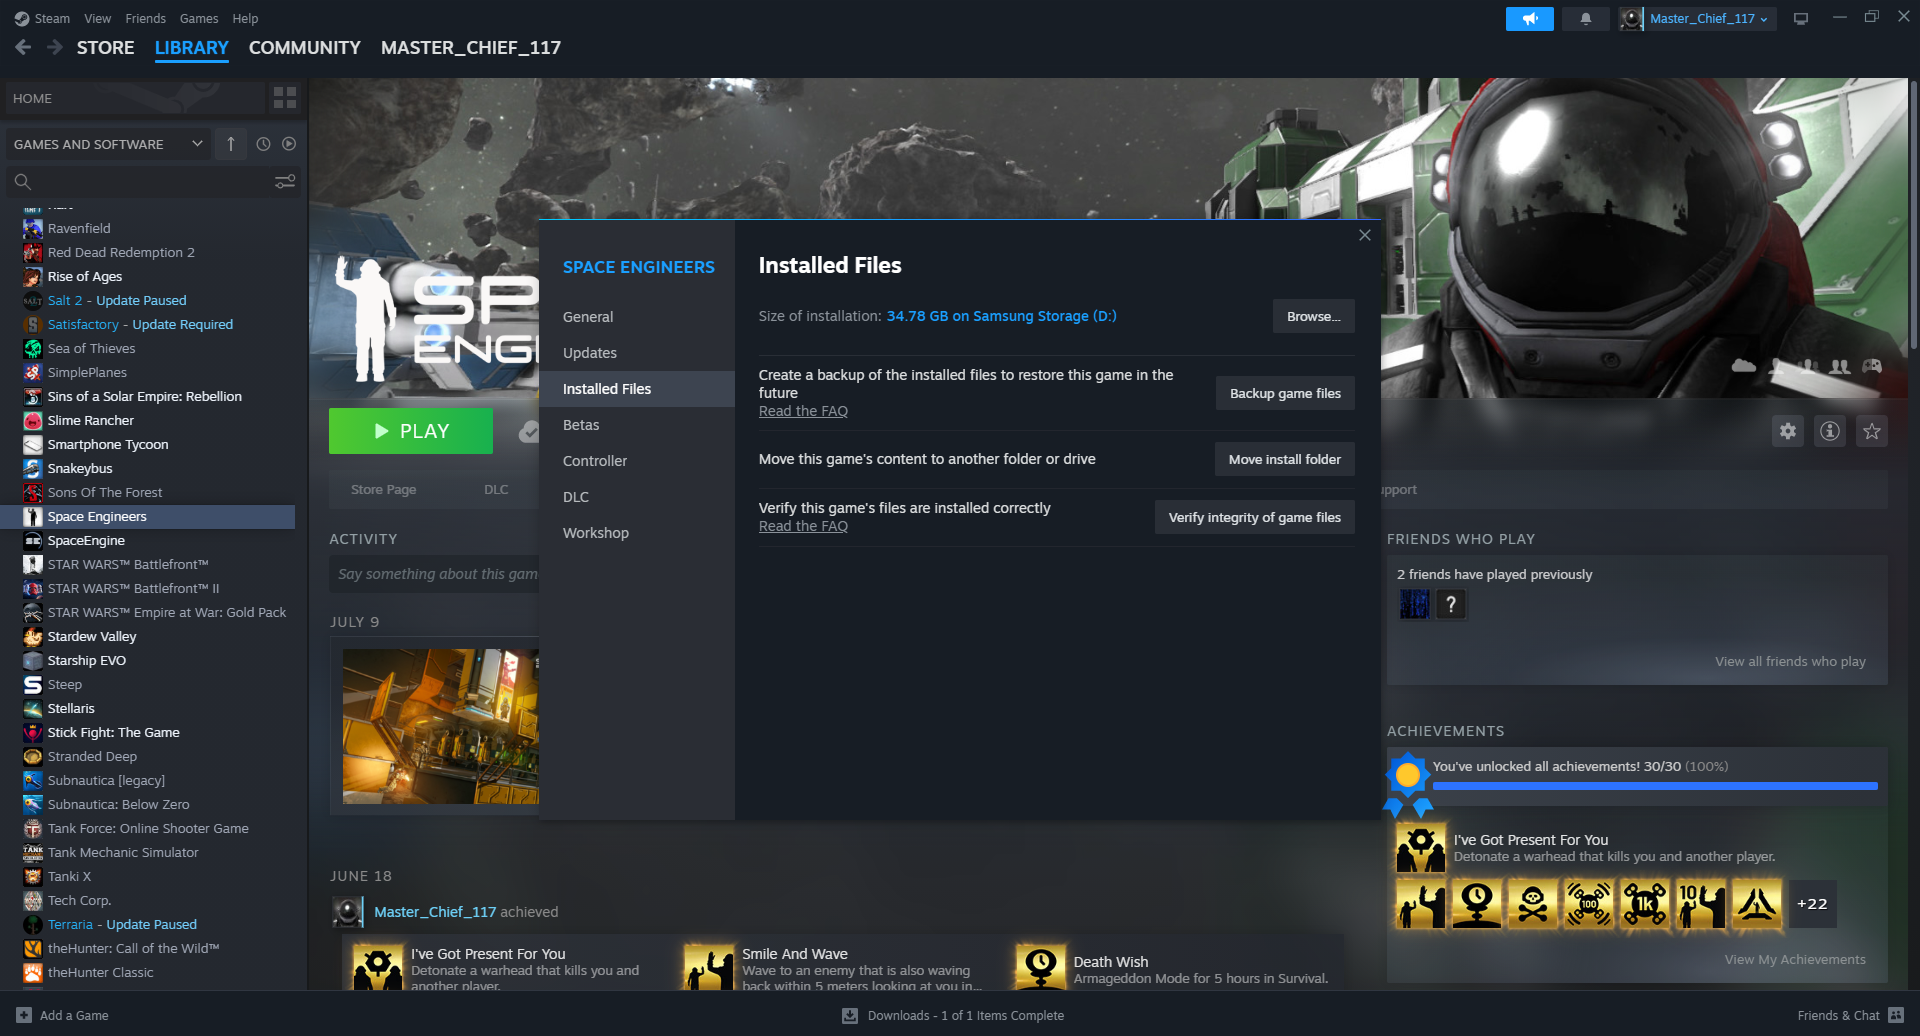Click the Browse... button

[x=1314, y=316]
